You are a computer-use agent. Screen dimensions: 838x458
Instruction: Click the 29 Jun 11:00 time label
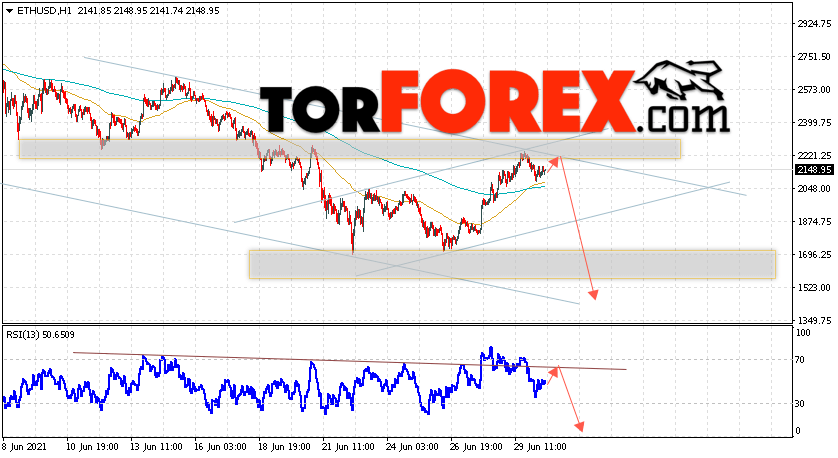[540, 447]
